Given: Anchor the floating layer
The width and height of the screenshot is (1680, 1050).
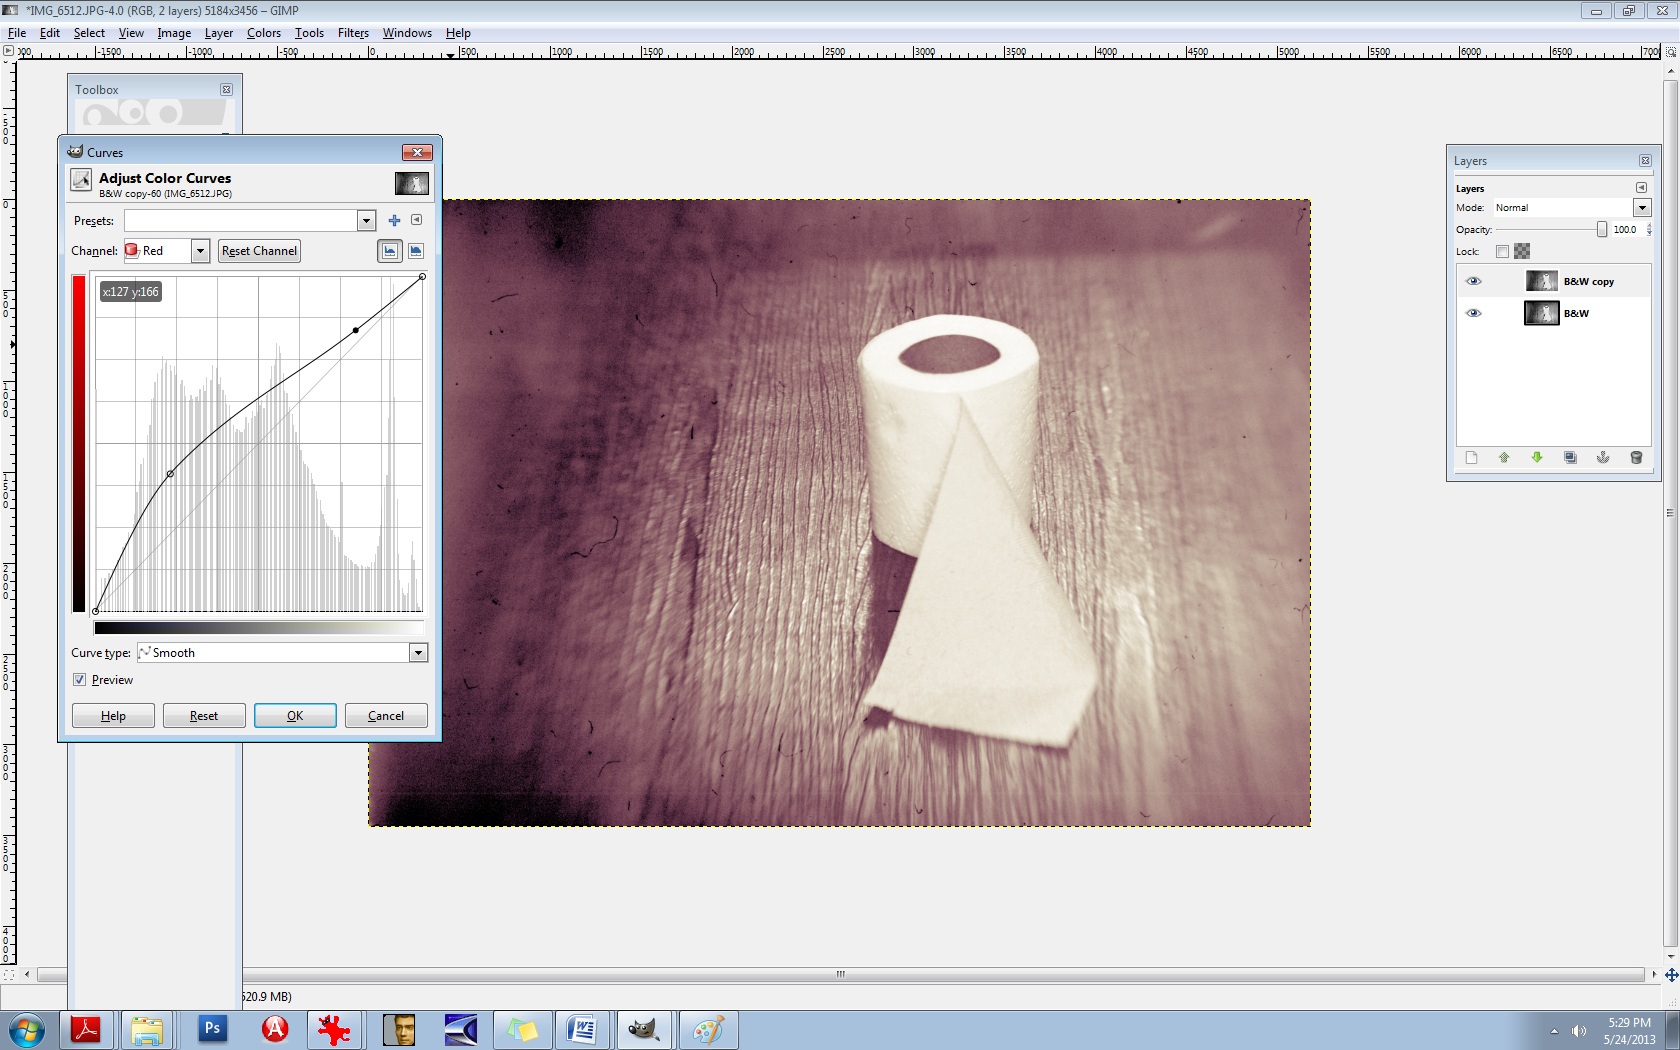Looking at the screenshot, I should (1603, 458).
